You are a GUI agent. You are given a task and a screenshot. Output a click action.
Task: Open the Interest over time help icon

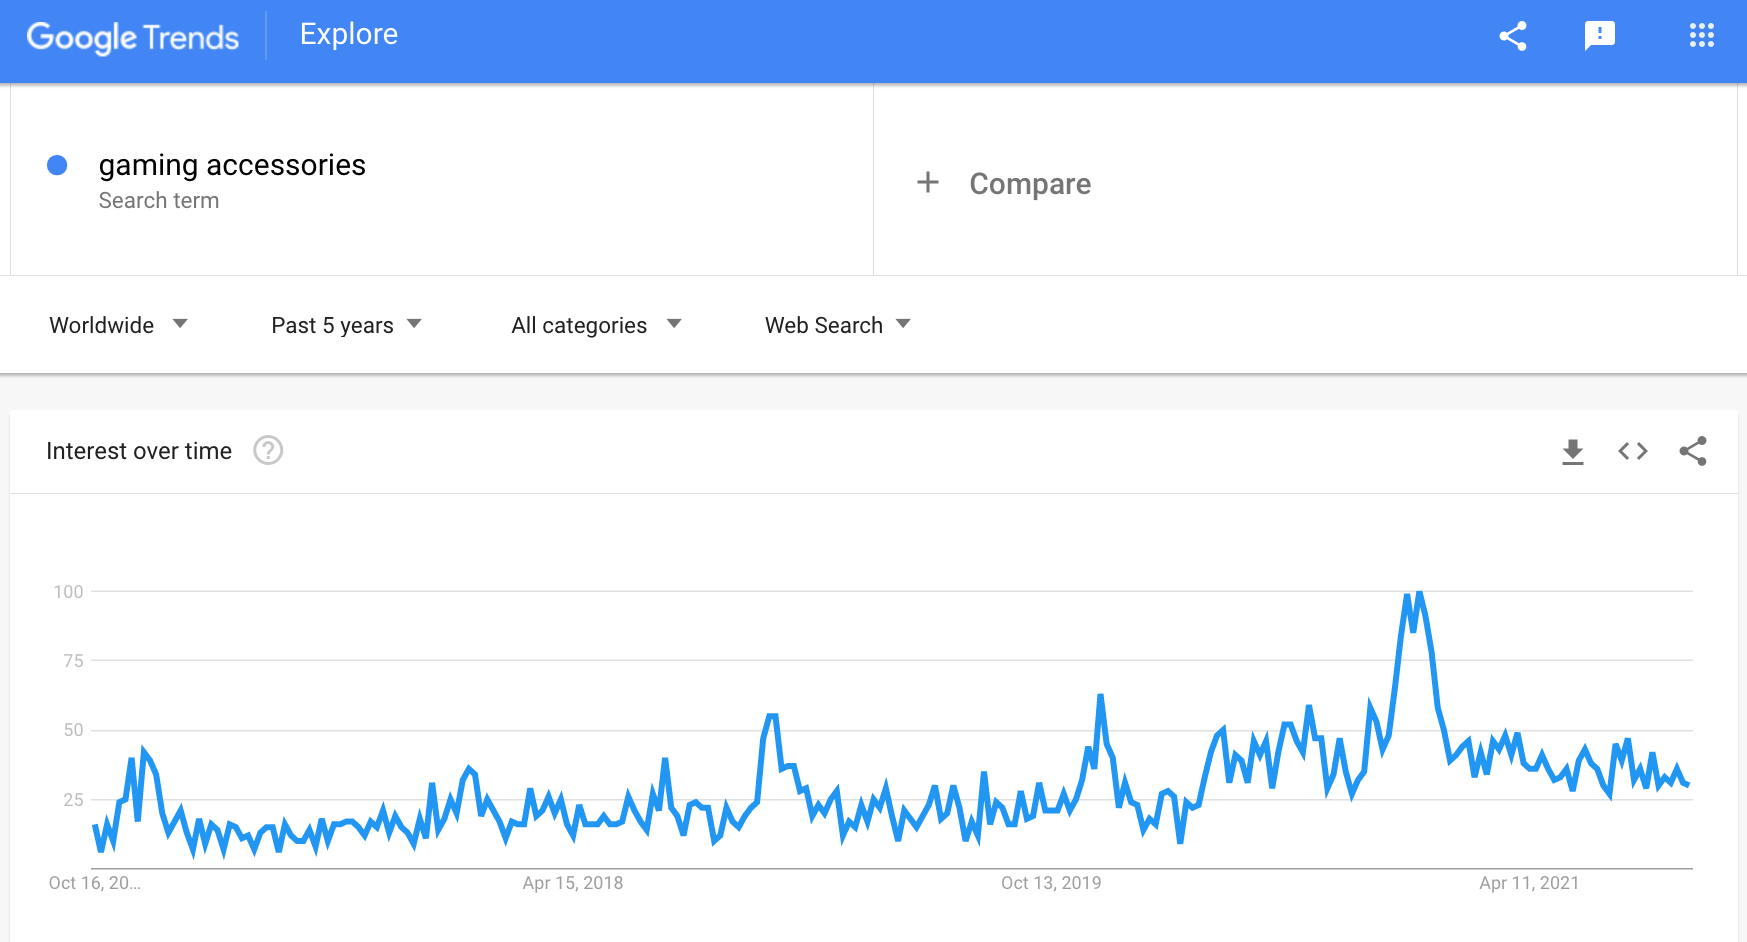click(268, 451)
